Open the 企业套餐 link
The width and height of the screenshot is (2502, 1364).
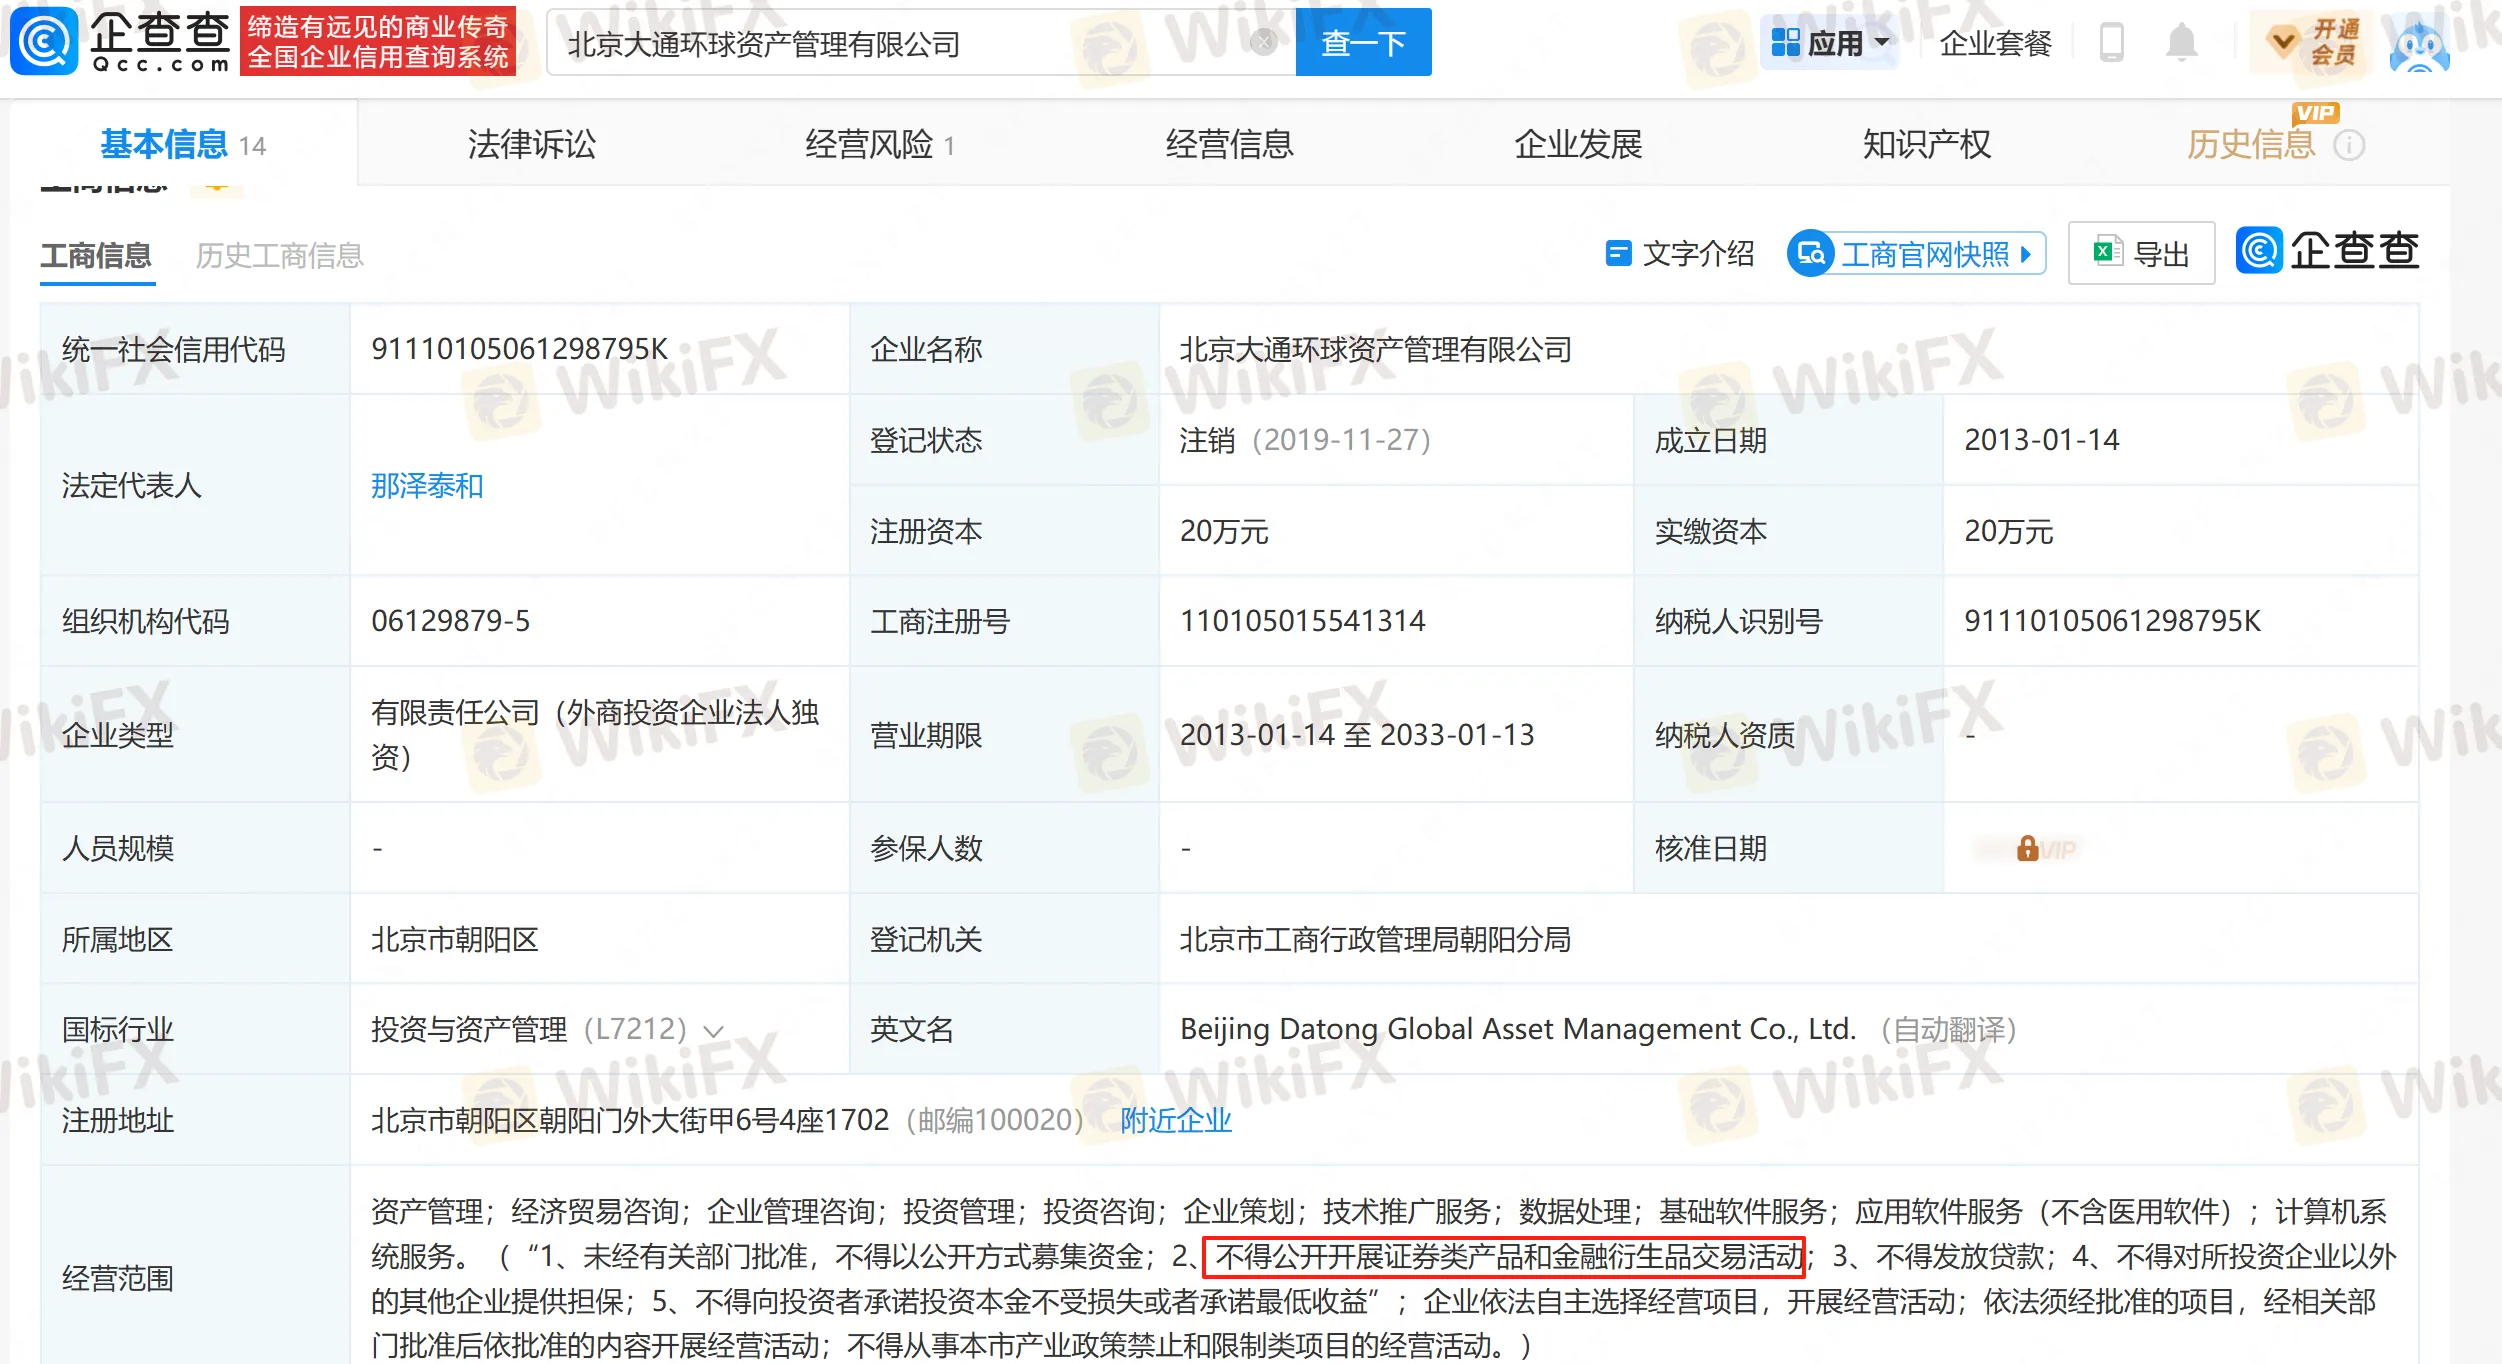[1995, 43]
